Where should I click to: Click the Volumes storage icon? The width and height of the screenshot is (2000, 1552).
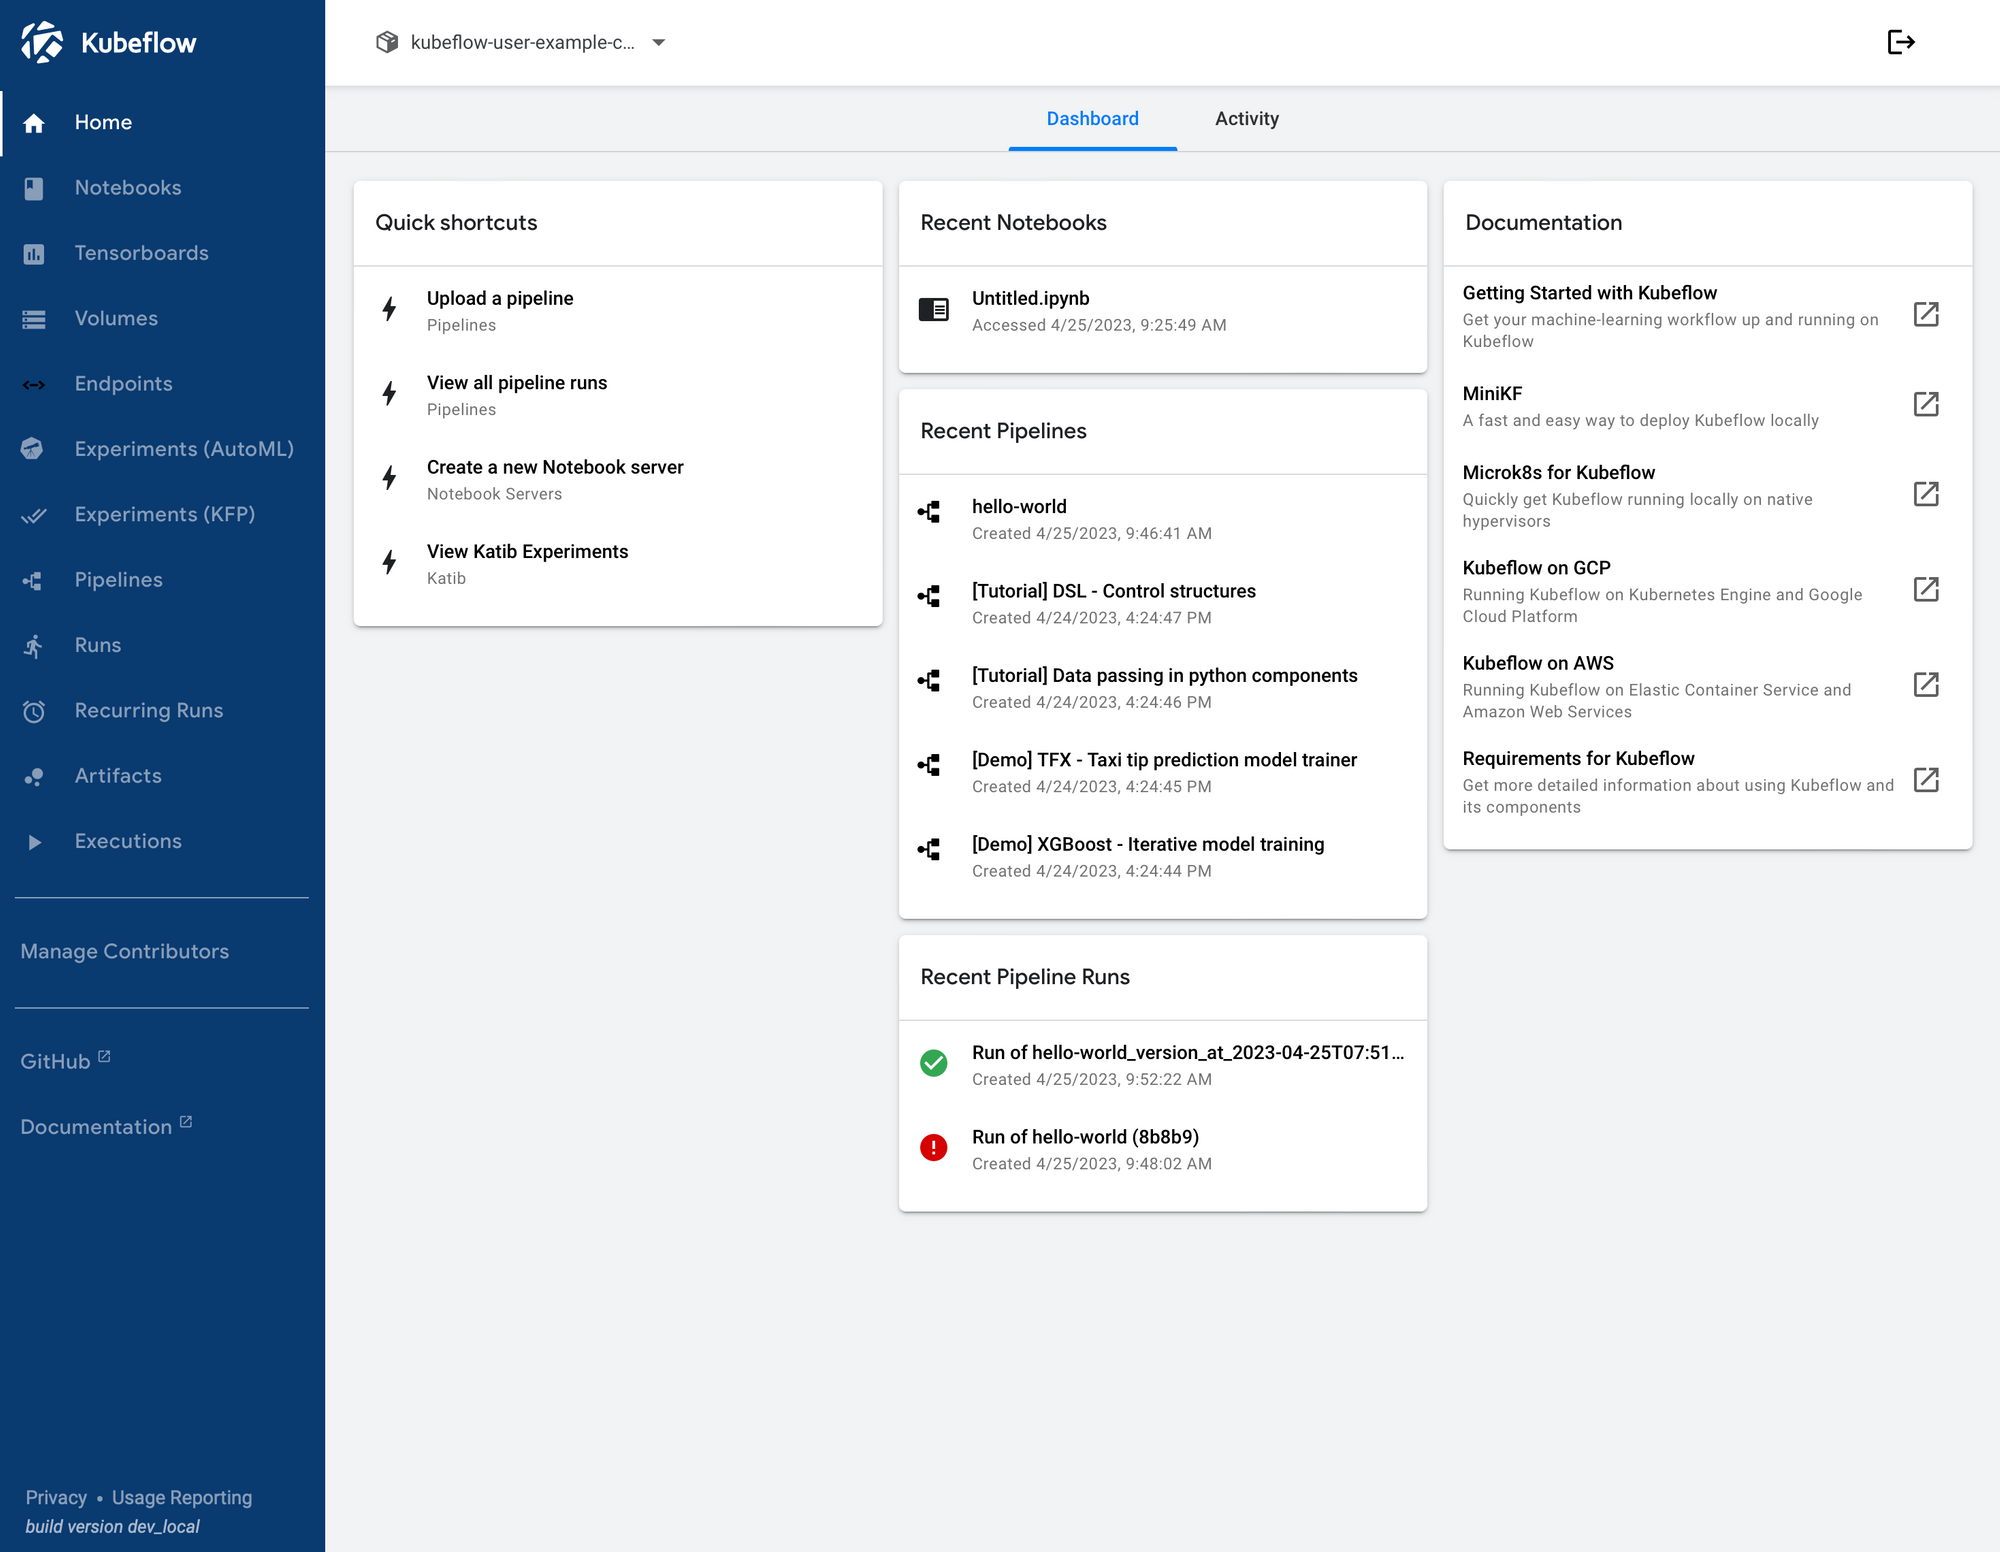coord(34,319)
